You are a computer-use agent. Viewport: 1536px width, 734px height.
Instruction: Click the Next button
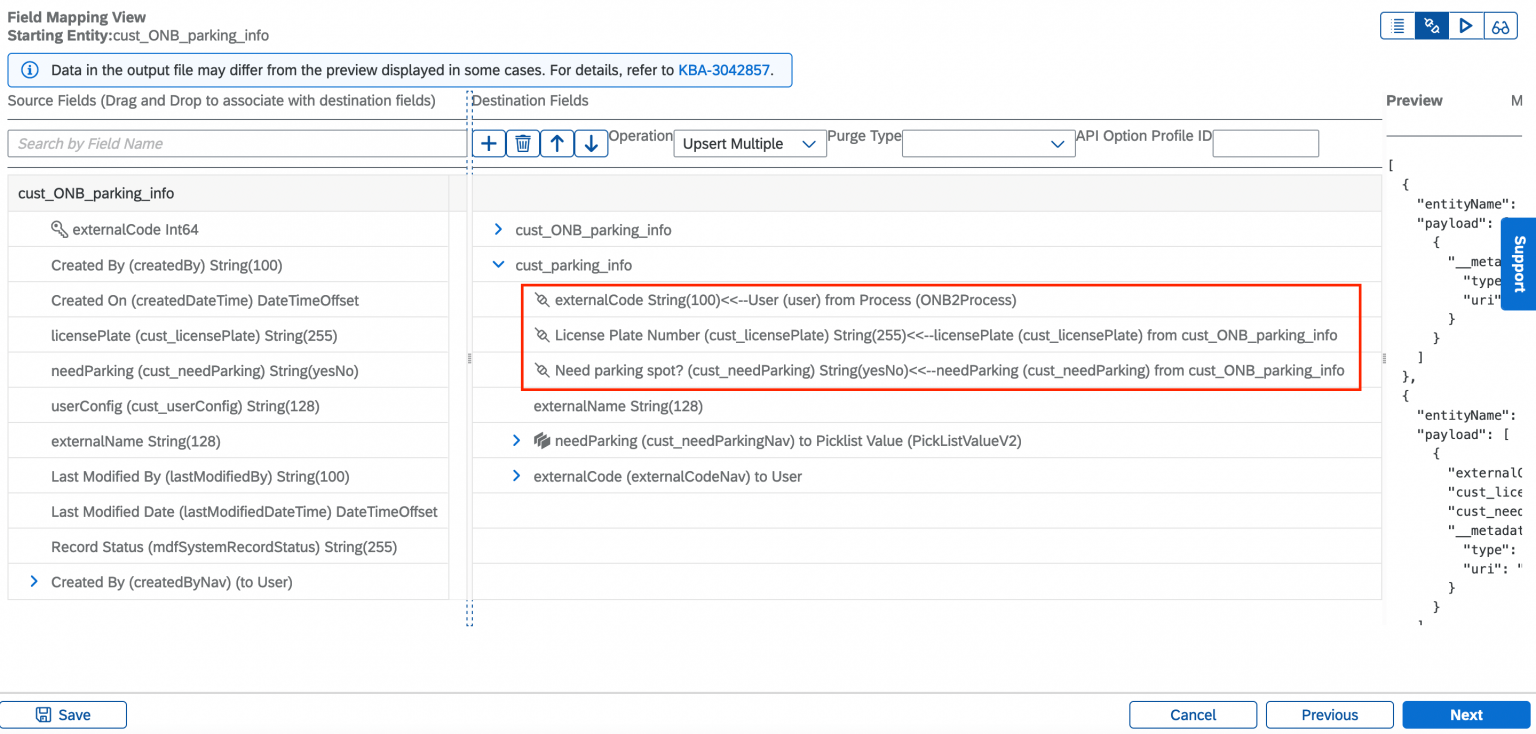1465,714
